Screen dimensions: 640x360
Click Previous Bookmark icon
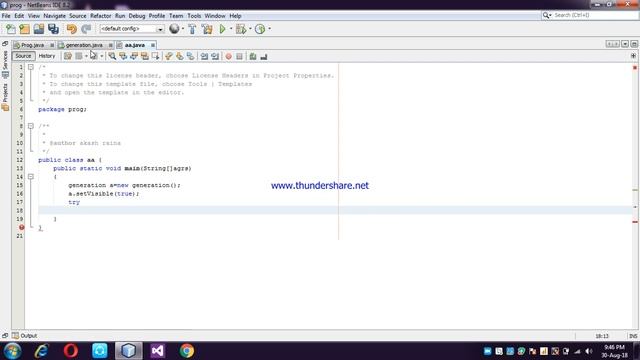[x=169, y=56]
